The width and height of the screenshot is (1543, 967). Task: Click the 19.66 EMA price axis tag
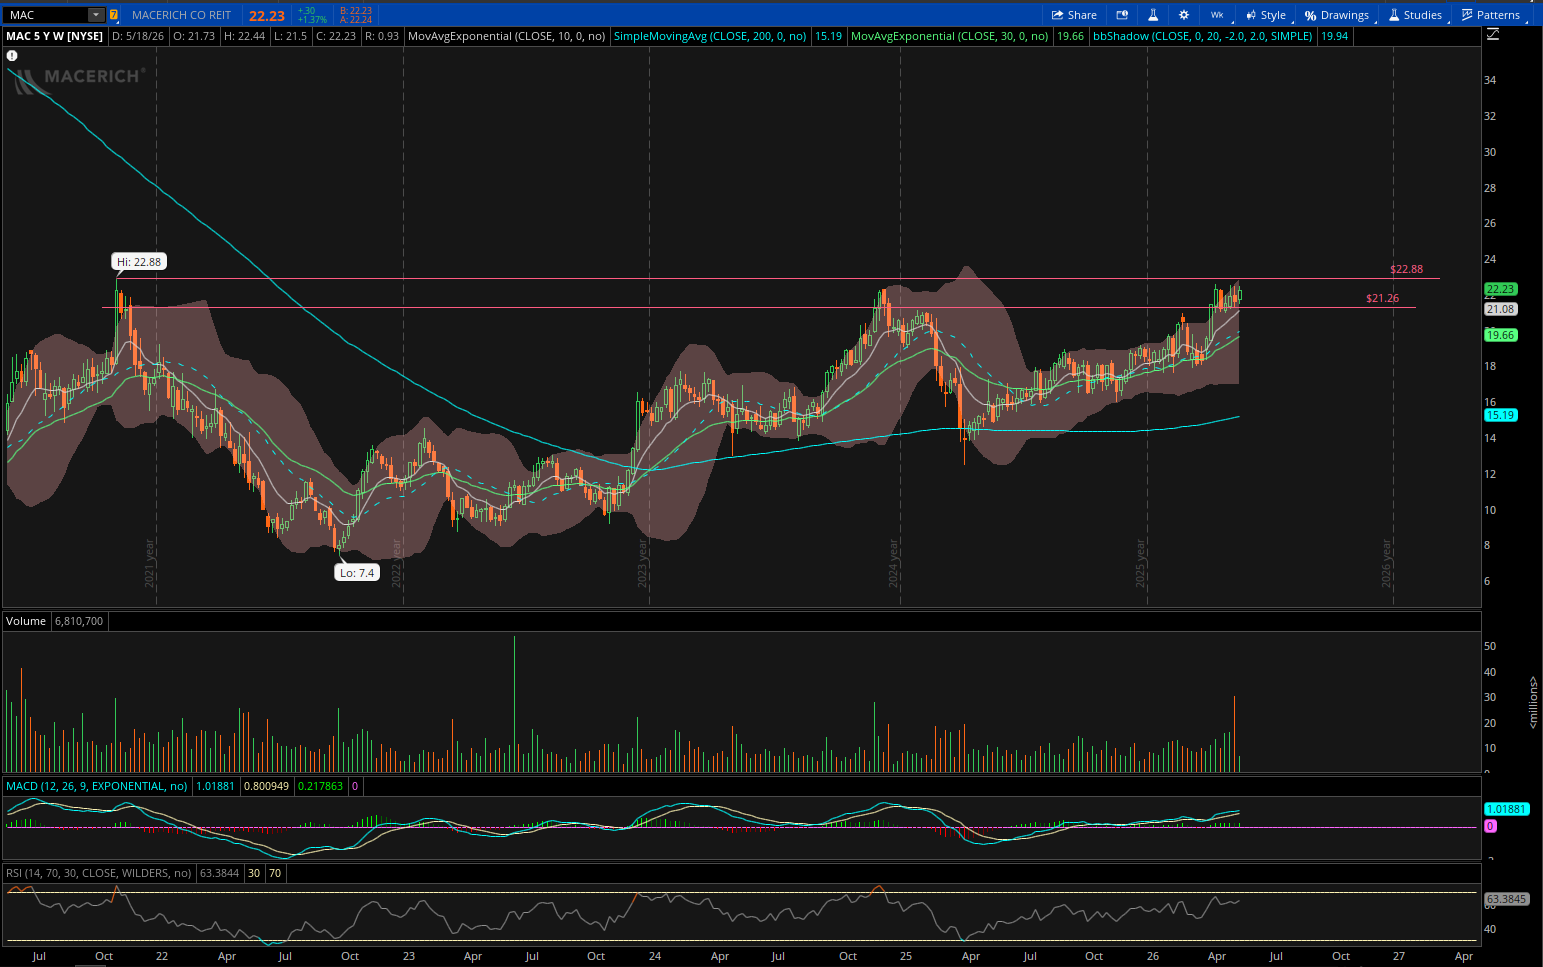point(1500,335)
